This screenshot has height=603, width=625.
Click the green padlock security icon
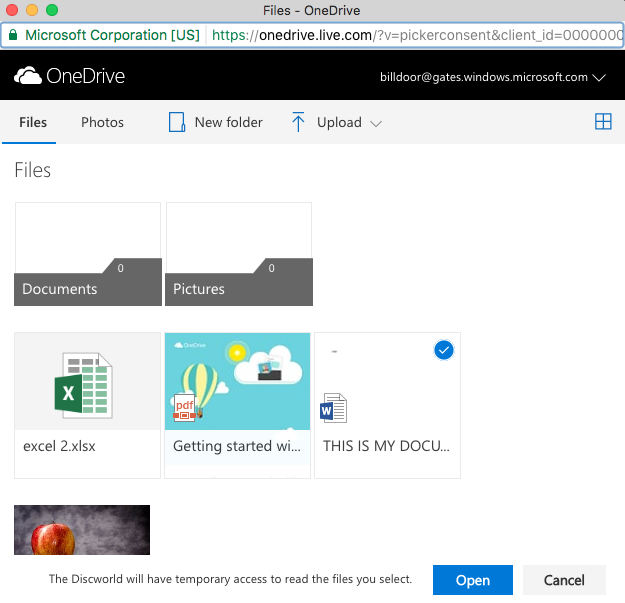12,35
